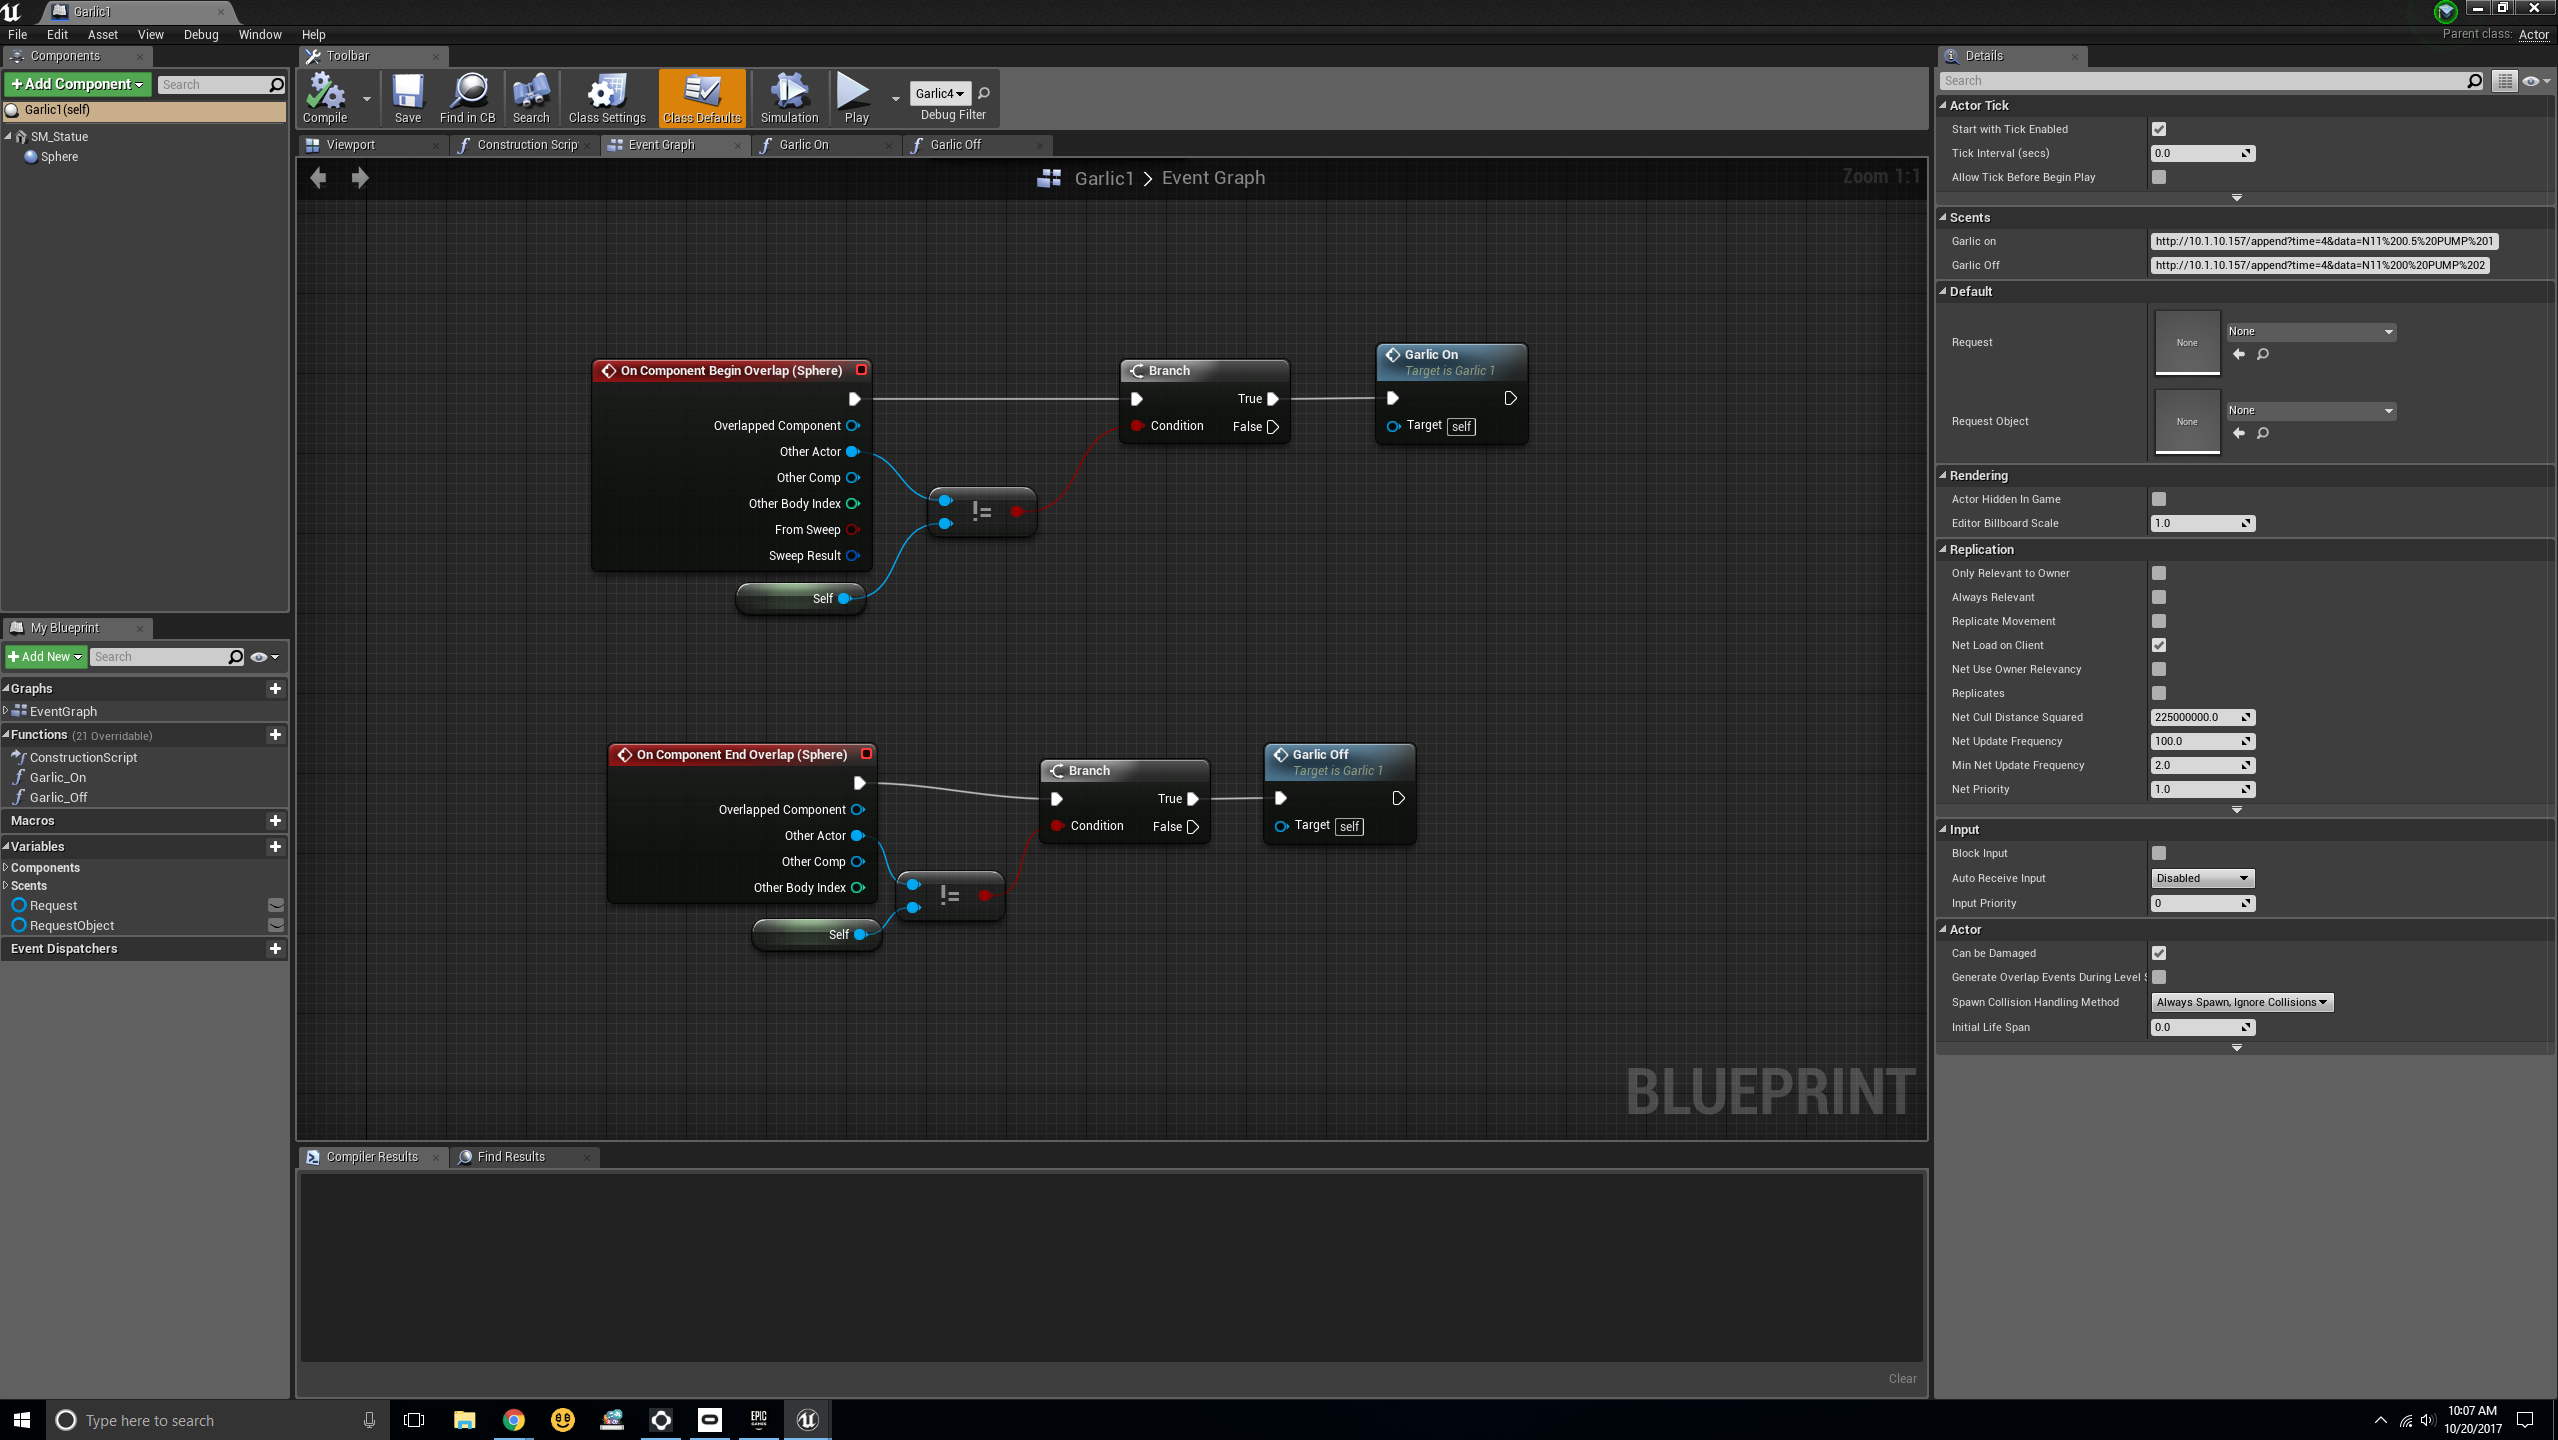
Task: Open Spawn Collision Handling Method dropdown
Action: point(2242,1002)
